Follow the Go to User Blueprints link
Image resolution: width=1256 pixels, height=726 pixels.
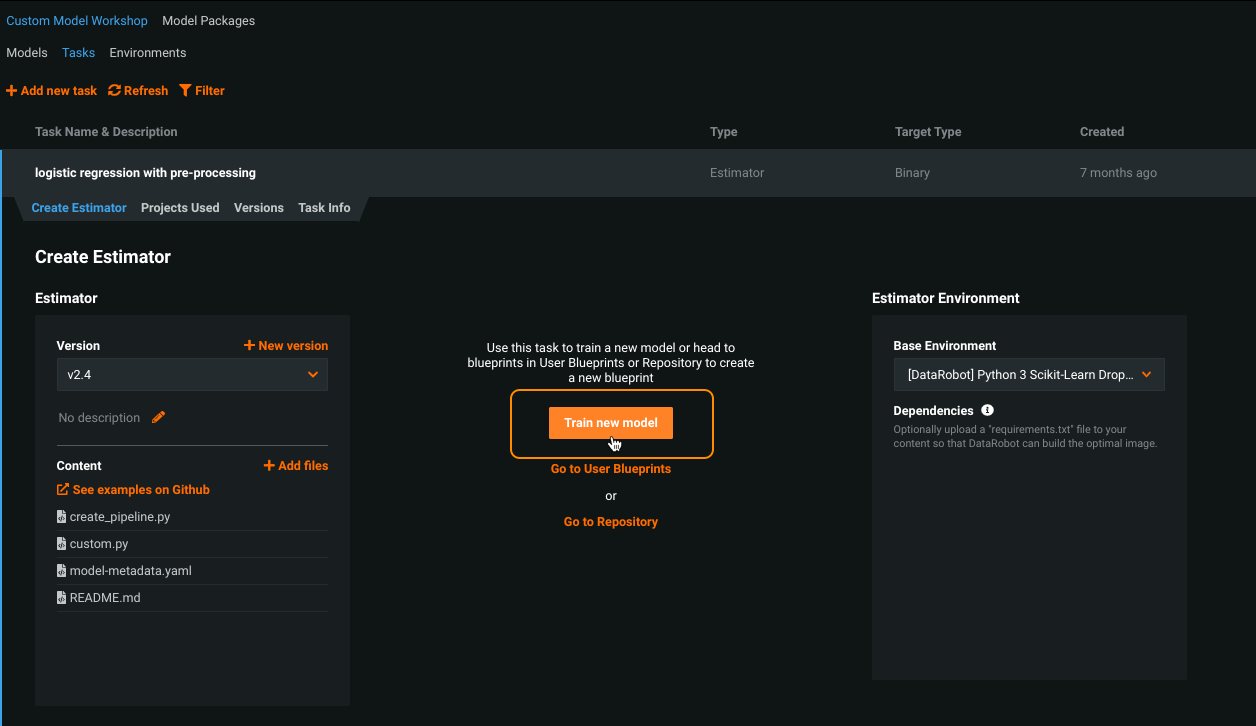(610, 469)
